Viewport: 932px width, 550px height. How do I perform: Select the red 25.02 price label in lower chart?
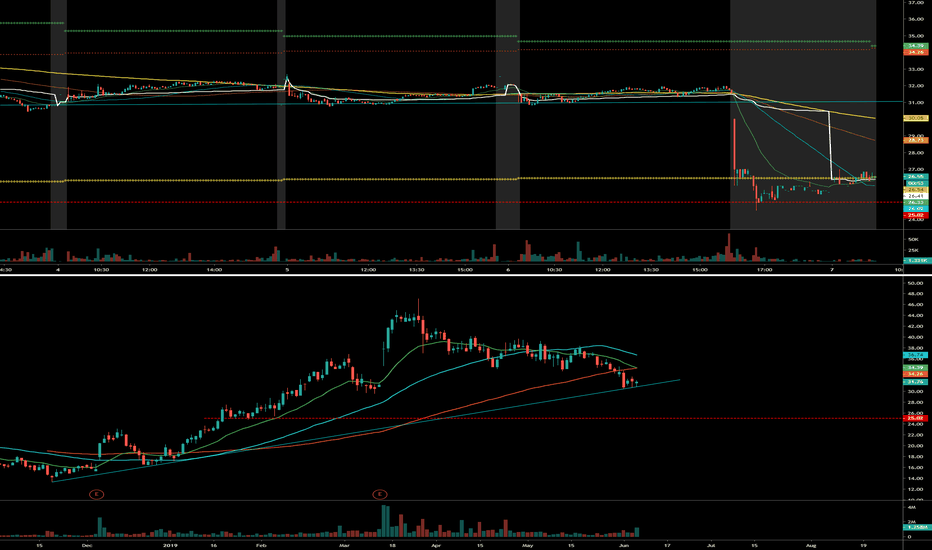(915, 418)
